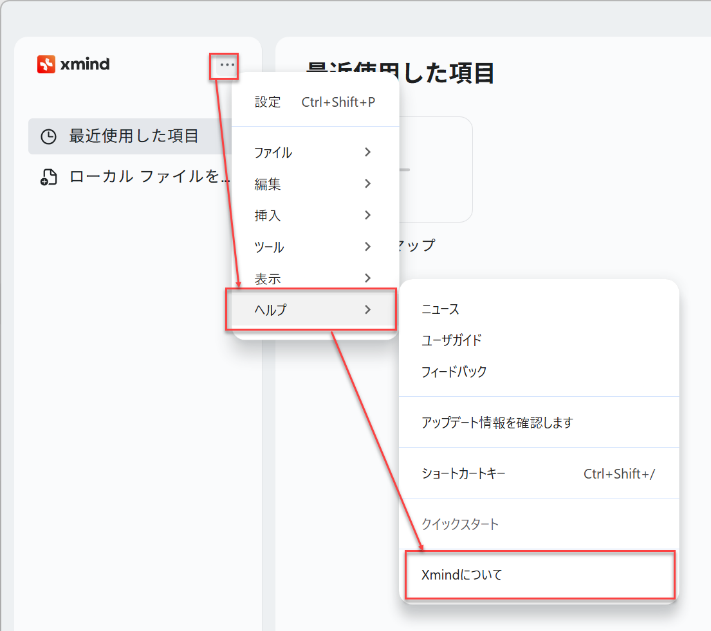Click the local file icon in sidebar
Viewport: 711px width, 631px height.
[x=49, y=177]
